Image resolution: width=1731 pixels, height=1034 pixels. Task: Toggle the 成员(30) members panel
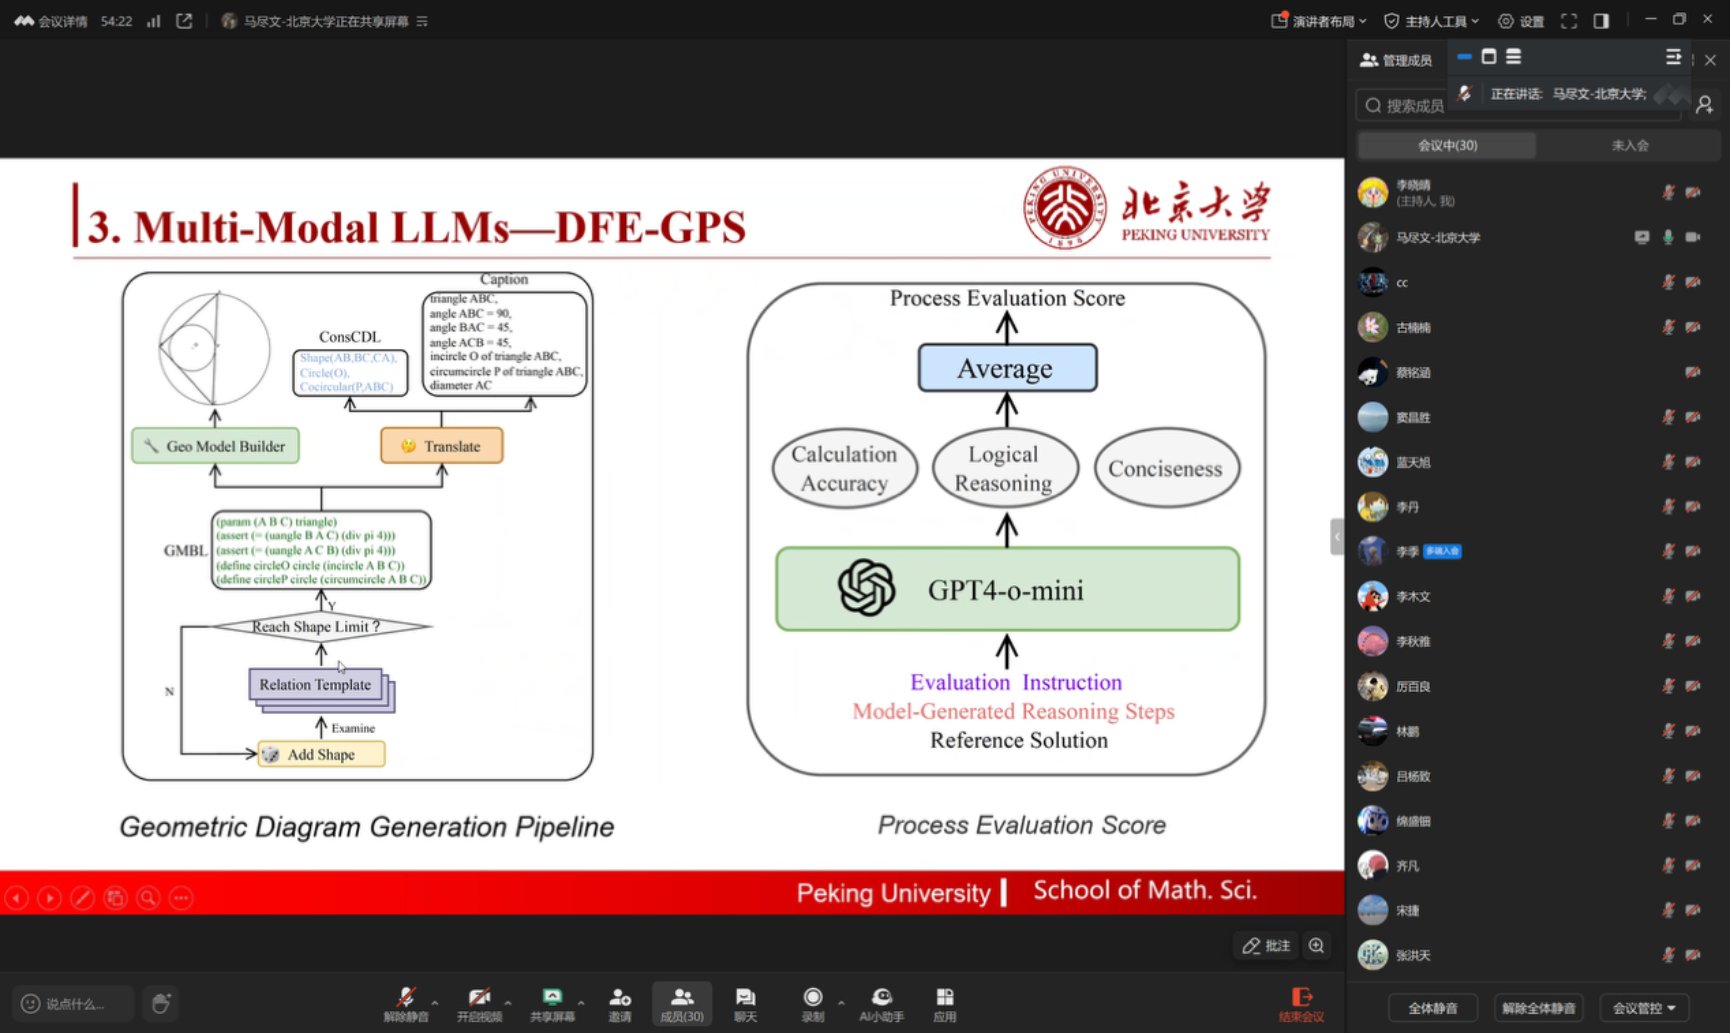click(x=682, y=1004)
